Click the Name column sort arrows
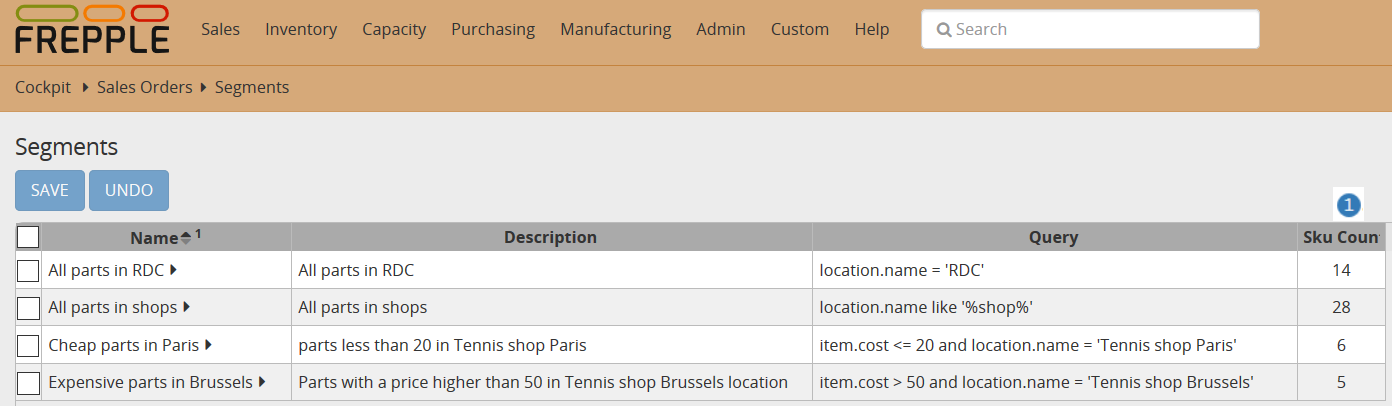 click(185, 238)
